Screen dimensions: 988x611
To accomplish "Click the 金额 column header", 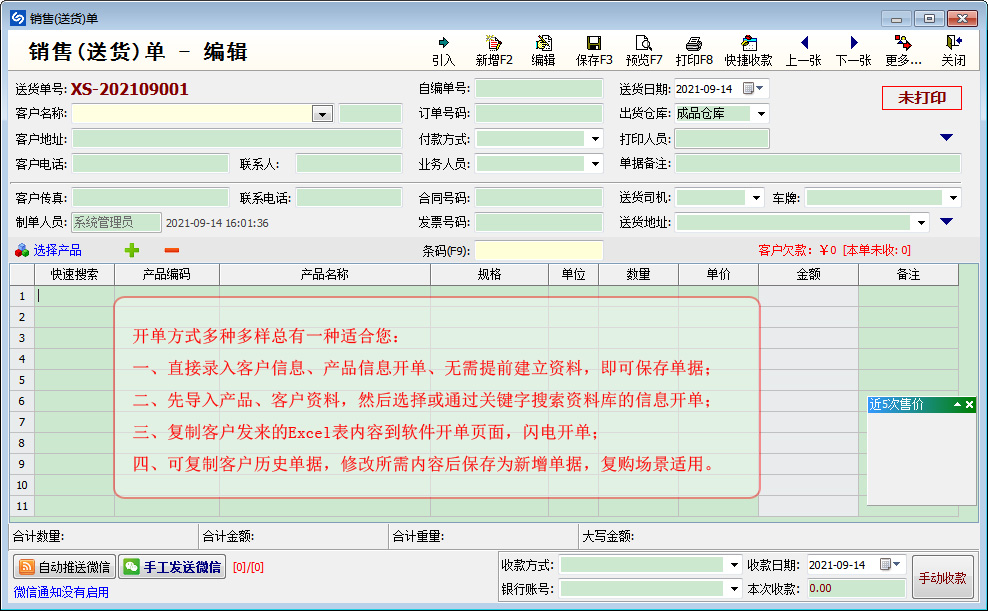I will tap(808, 275).
